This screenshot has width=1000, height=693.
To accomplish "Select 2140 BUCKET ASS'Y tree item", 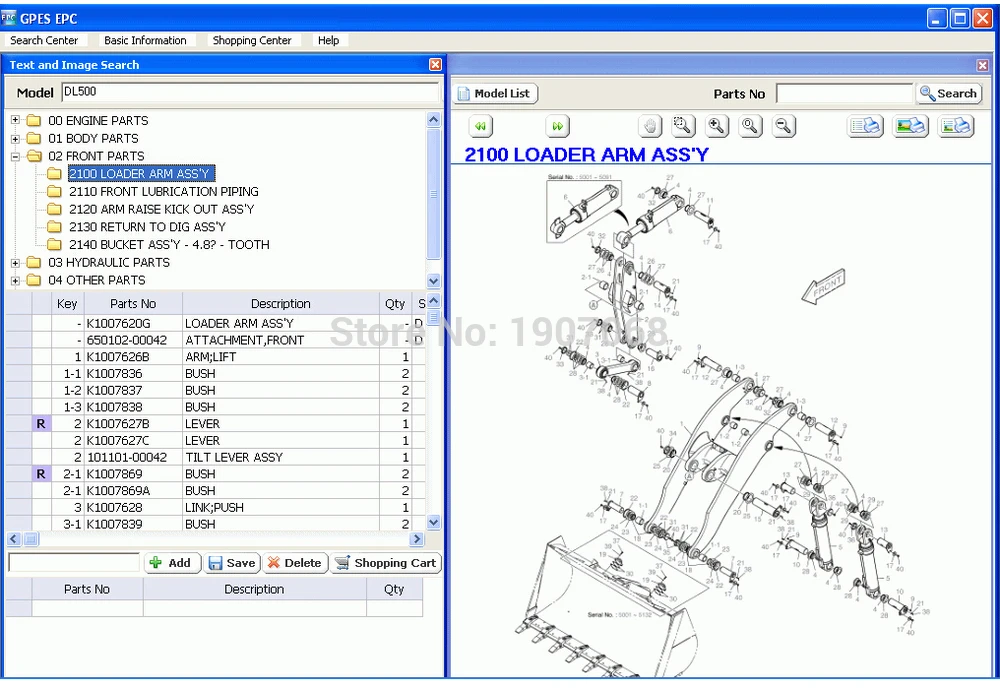I will [x=169, y=245].
